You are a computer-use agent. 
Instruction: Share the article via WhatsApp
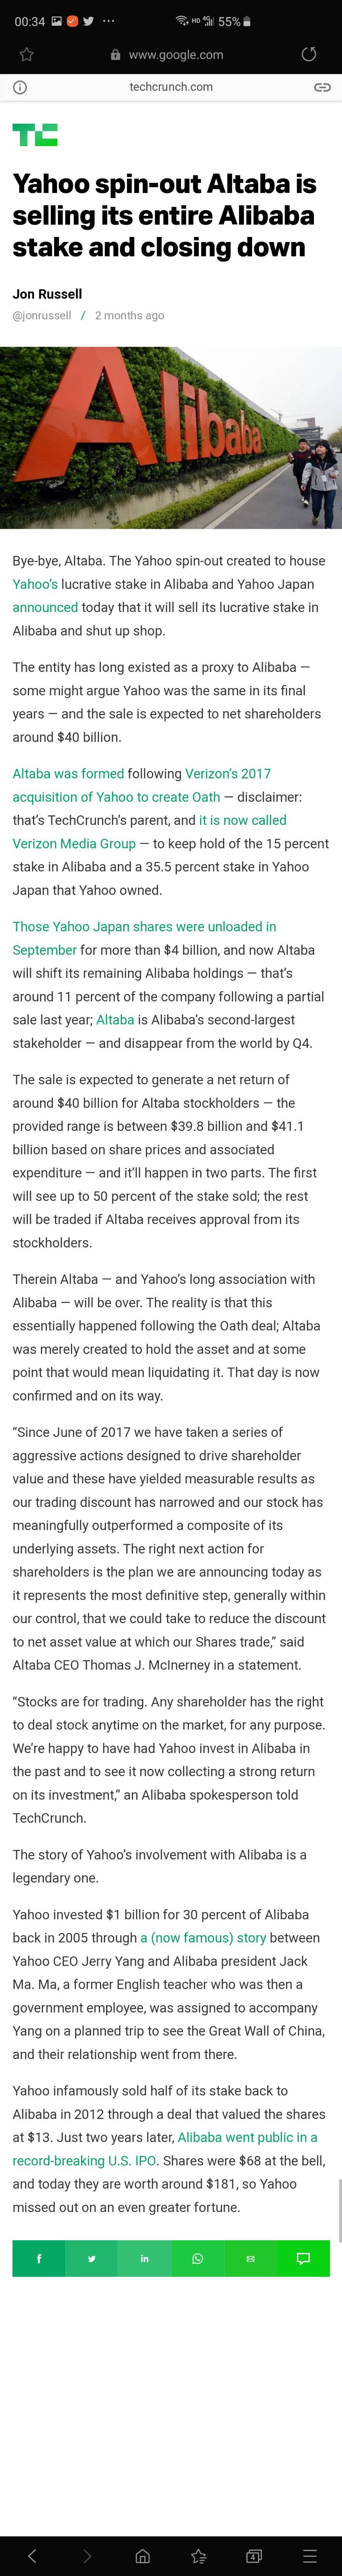click(x=197, y=2258)
